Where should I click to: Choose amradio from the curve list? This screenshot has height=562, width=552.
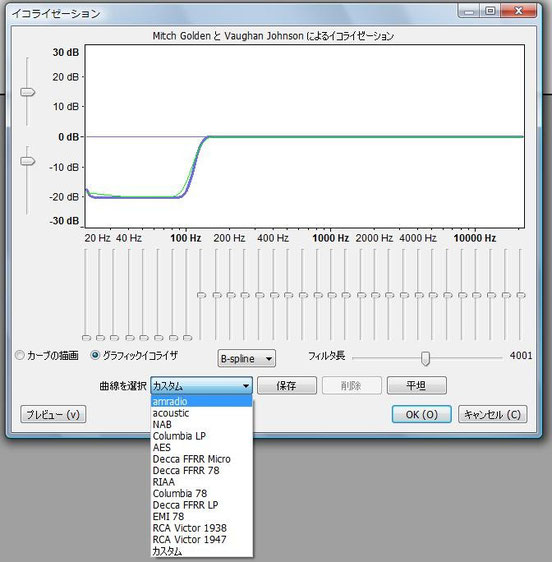pyautogui.click(x=201, y=401)
